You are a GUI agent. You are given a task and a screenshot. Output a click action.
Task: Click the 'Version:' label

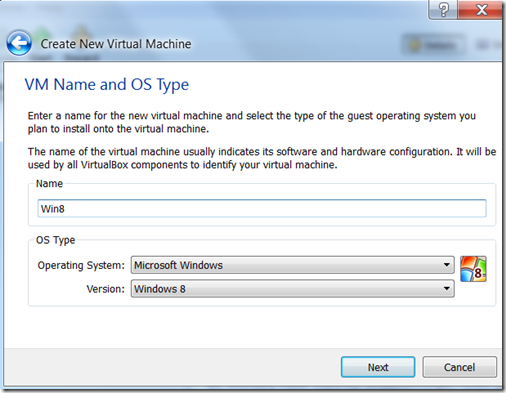pyautogui.click(x=105, y=289)
